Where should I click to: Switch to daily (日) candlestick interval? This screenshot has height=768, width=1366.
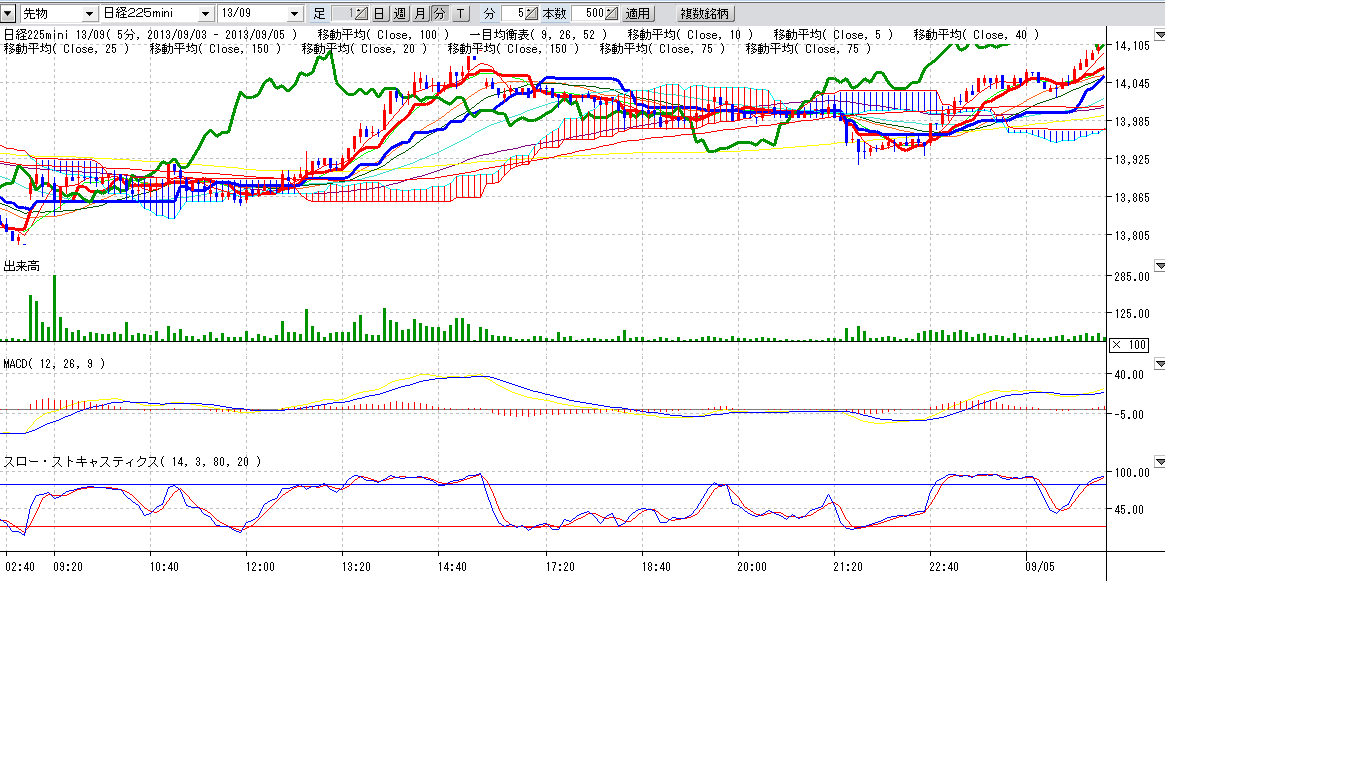(x=380, y=14)
